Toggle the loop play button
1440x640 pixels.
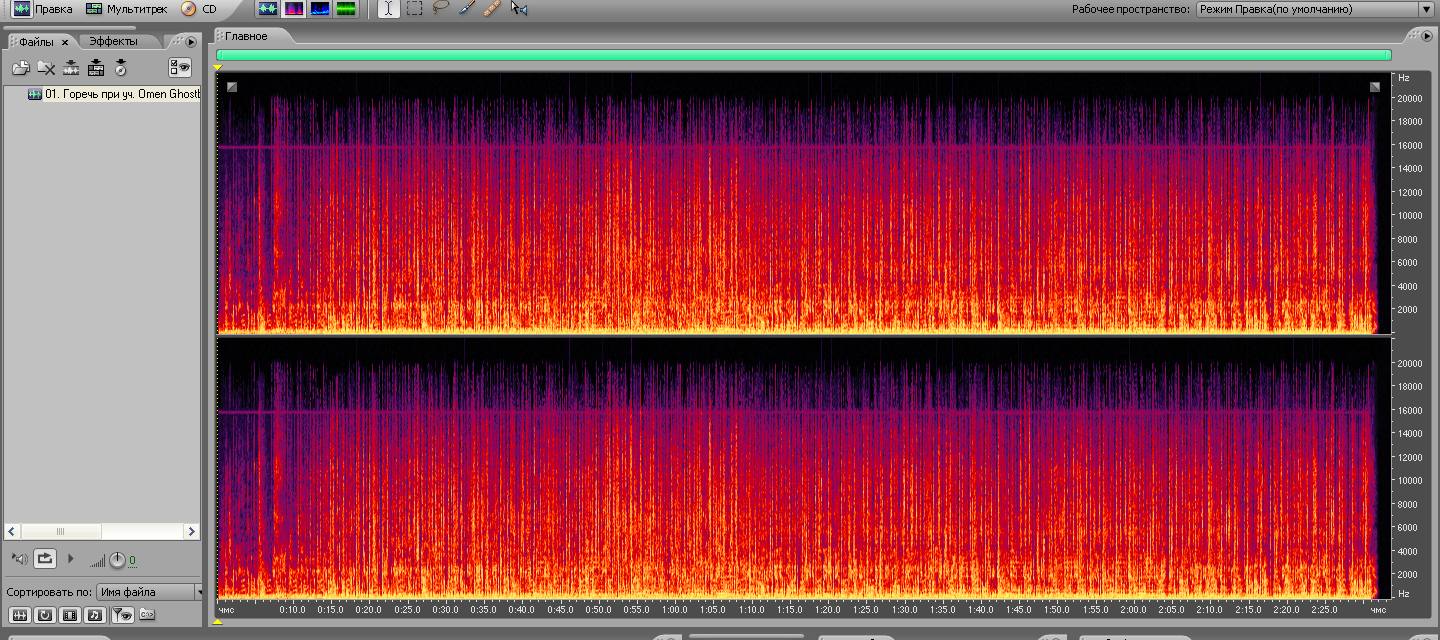point(45,559)
